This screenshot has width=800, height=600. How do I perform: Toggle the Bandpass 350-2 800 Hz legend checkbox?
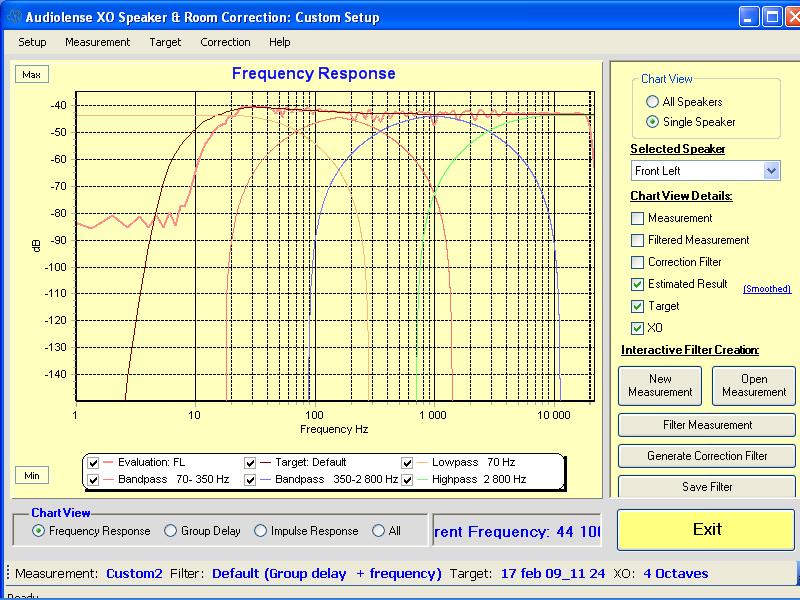250,480
